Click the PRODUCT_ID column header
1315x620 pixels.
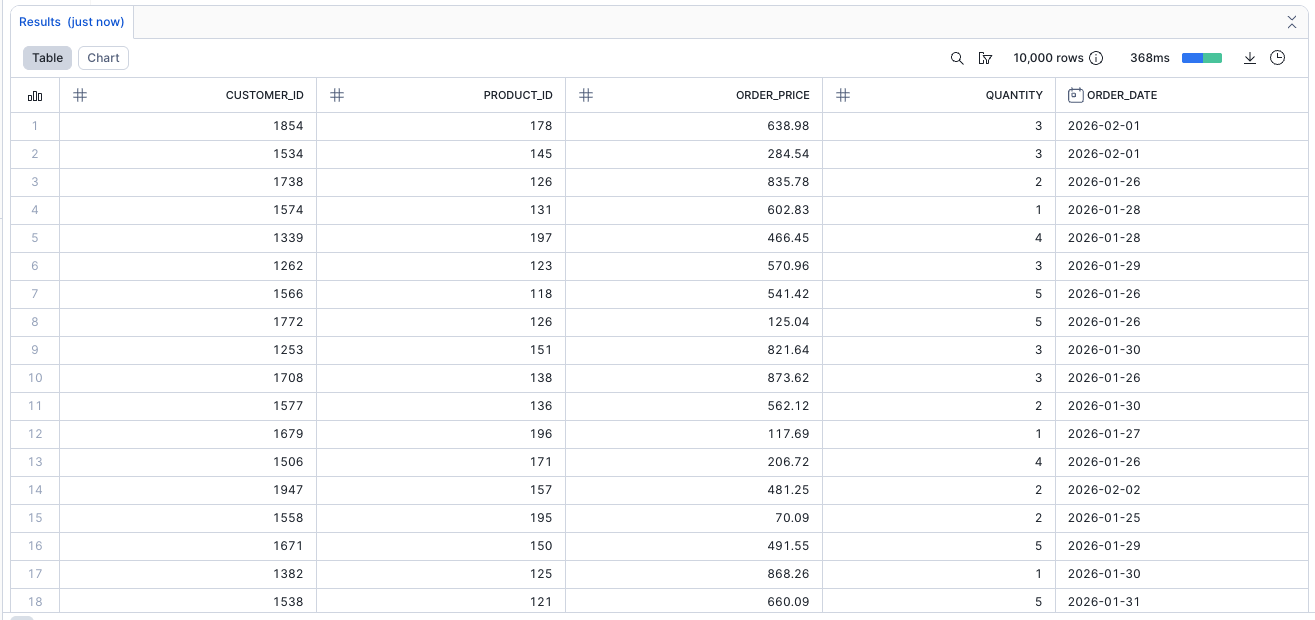[x=518, y=95]
